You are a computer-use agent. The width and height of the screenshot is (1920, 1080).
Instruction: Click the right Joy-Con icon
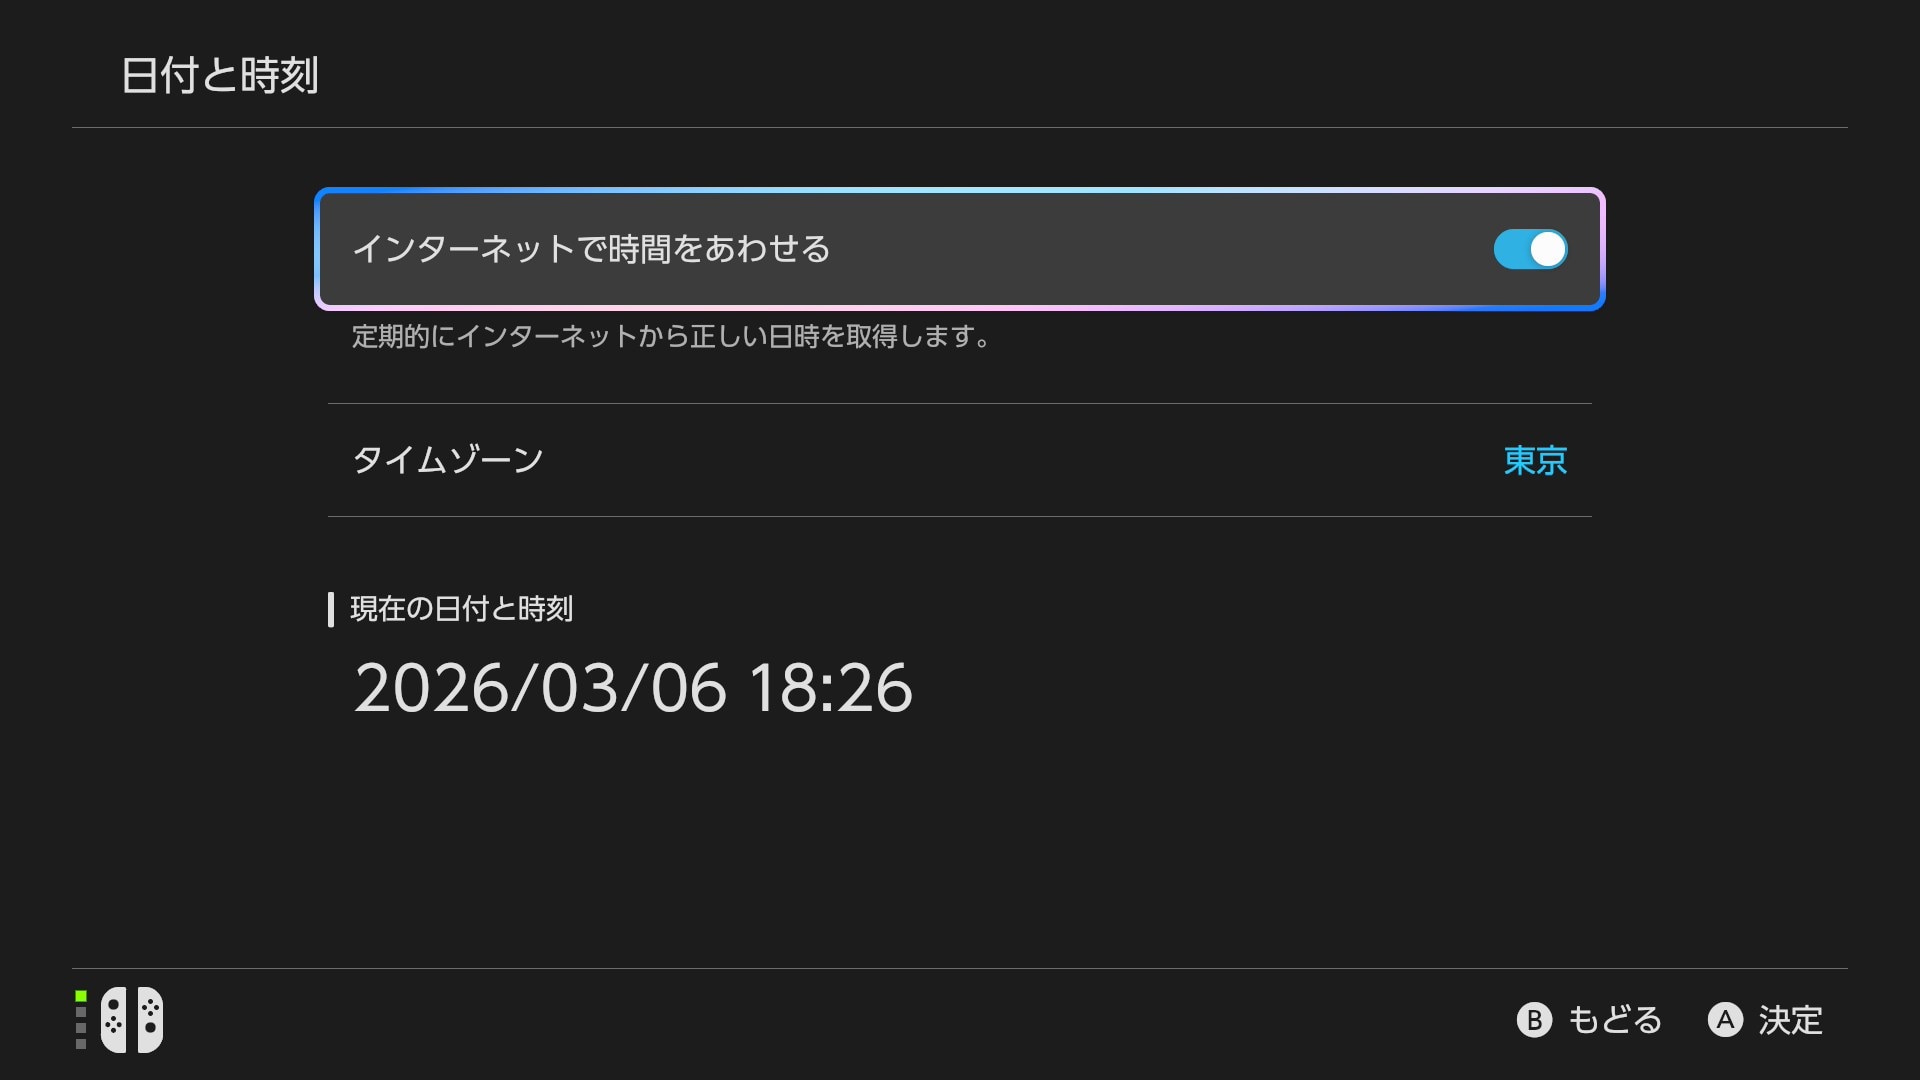coord(150,1020)
